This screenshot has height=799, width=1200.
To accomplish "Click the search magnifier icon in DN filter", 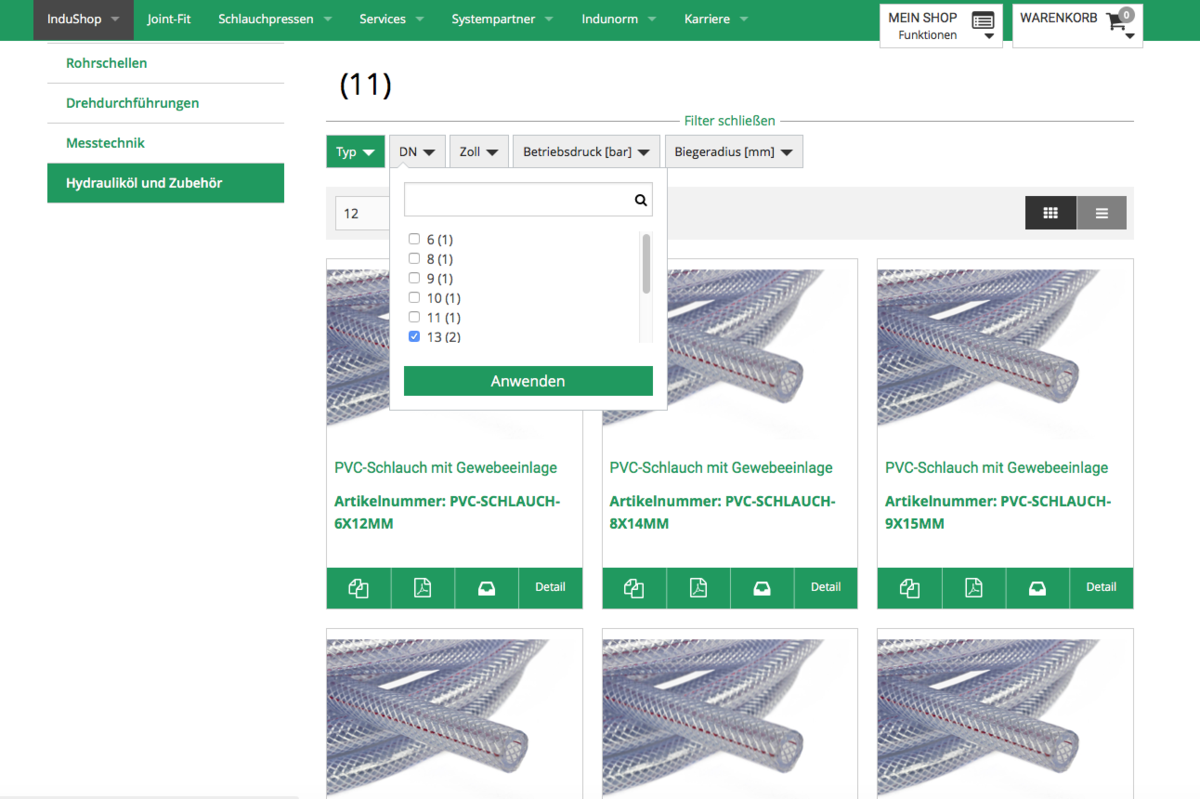I will coord(640,200).
